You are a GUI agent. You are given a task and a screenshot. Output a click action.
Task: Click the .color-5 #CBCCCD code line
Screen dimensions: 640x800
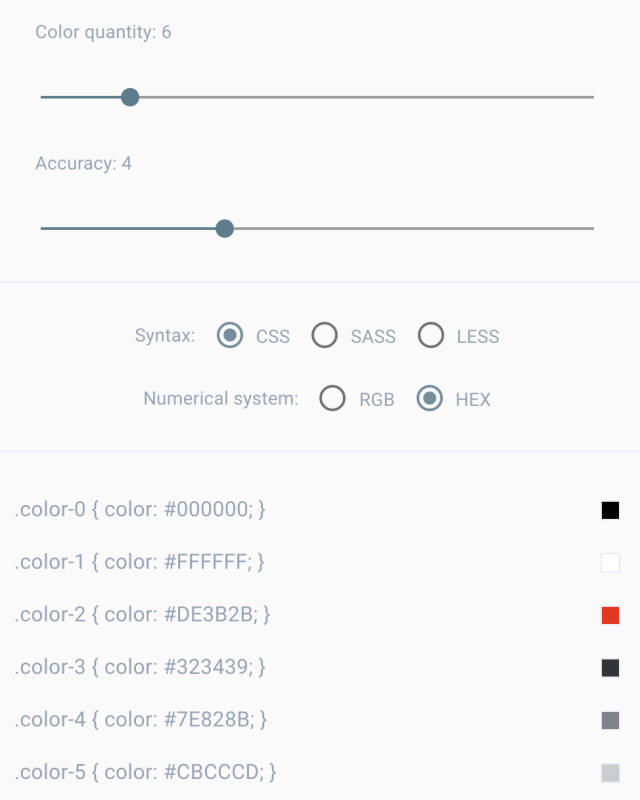click(145, 772)
